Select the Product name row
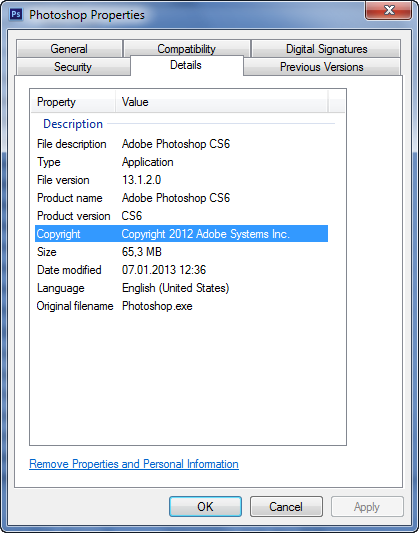The image size is (419, 533). 181,198
